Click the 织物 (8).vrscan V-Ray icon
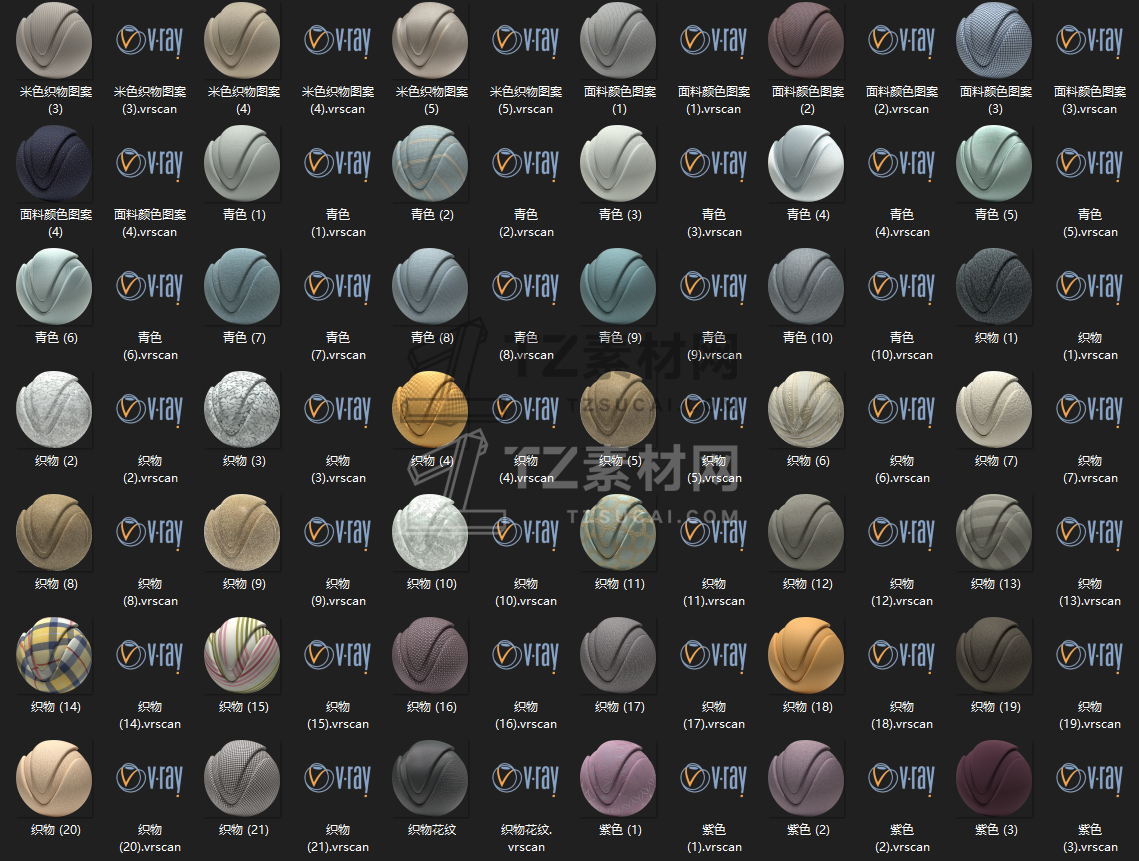The width and height of the screenshot is (1139, 861). tap(150, 533)
